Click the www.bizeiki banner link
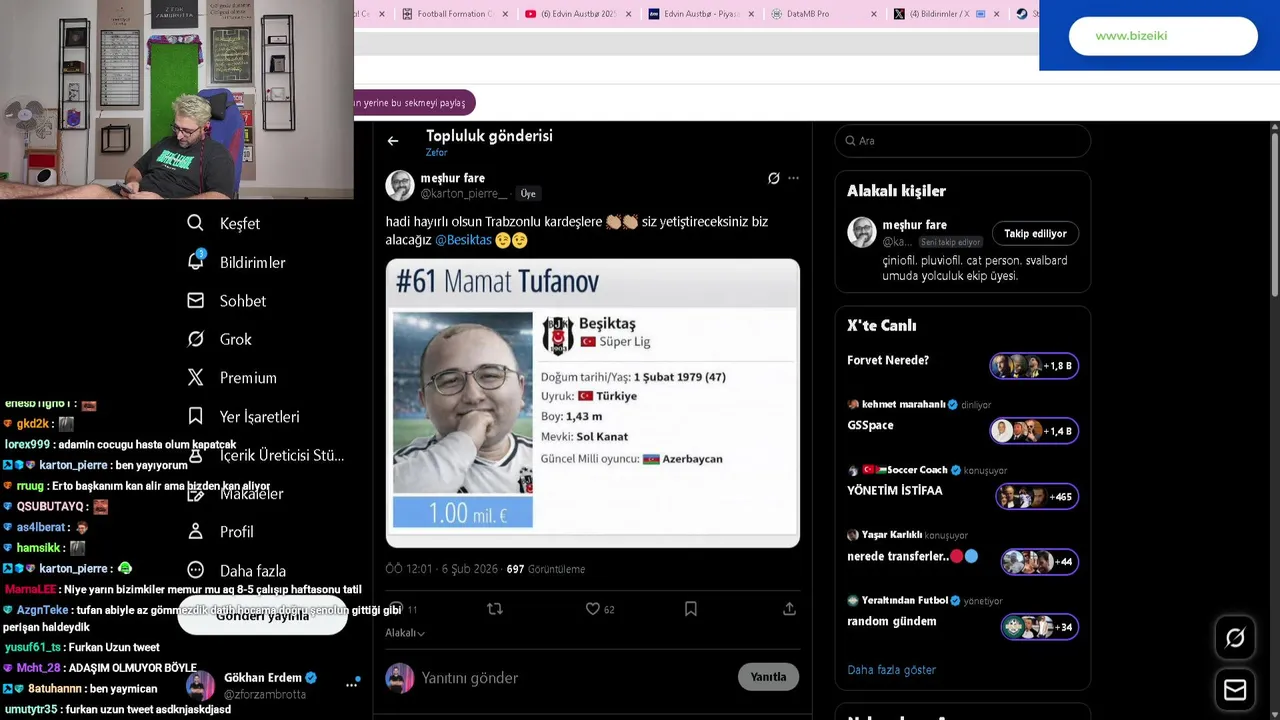Screen dimensions: 1280x720 1163,36
